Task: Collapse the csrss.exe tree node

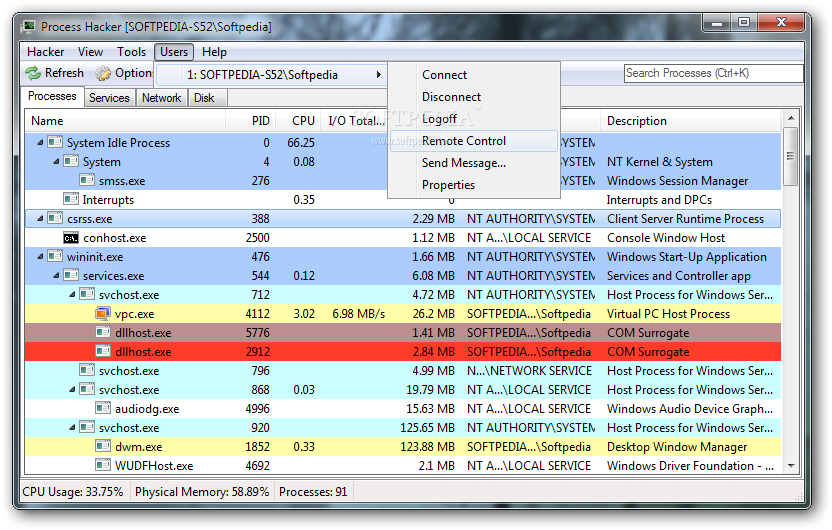Action: click(x=40, y=219)
